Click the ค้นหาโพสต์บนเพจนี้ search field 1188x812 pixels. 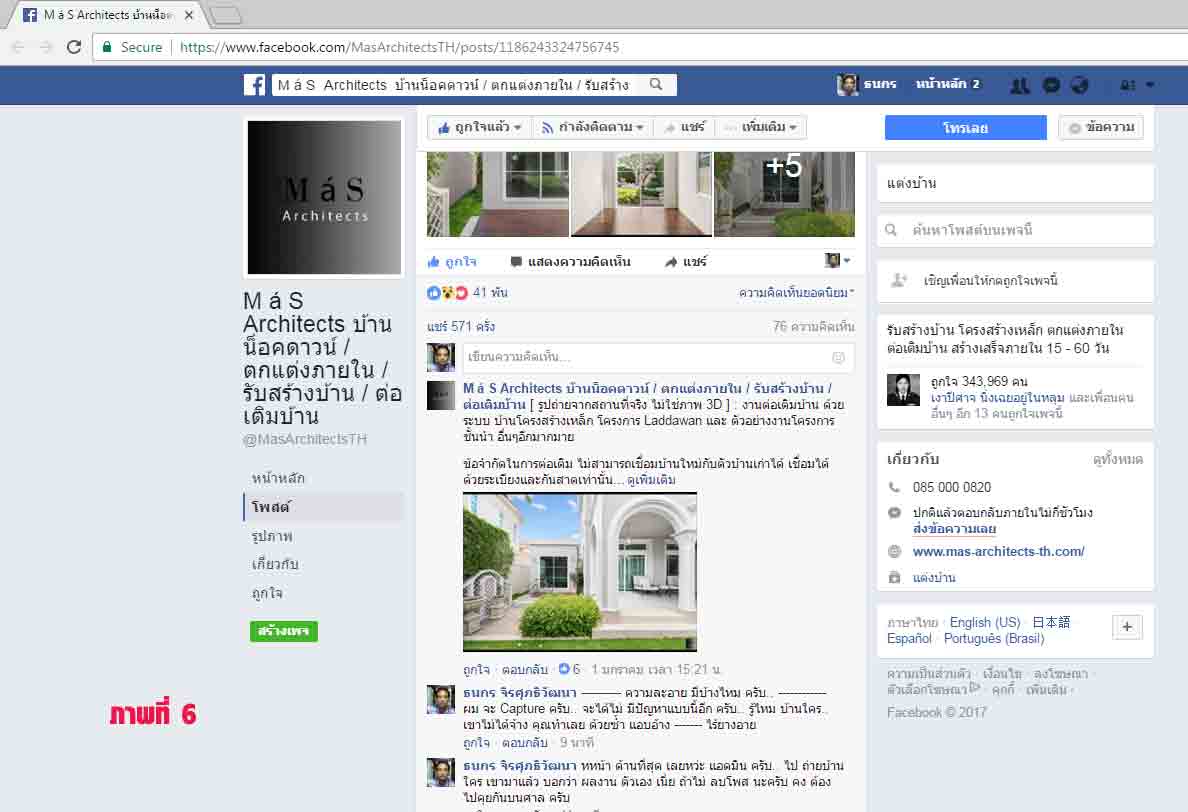pos(1015,230)
